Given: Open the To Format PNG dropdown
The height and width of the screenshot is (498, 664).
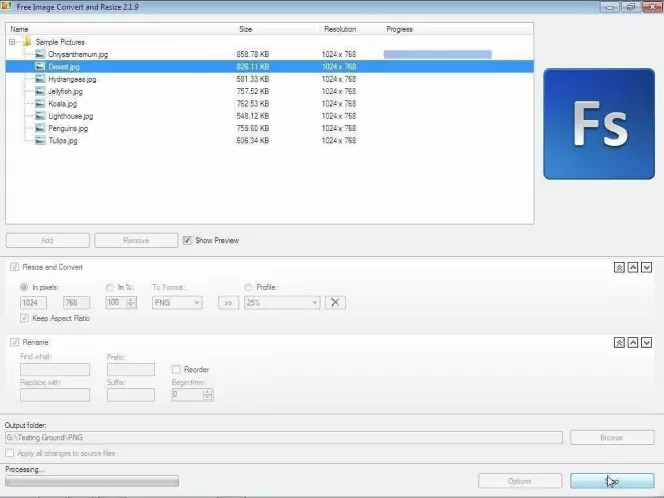Looking at the screenshot, I should click(x=177, y=302).
